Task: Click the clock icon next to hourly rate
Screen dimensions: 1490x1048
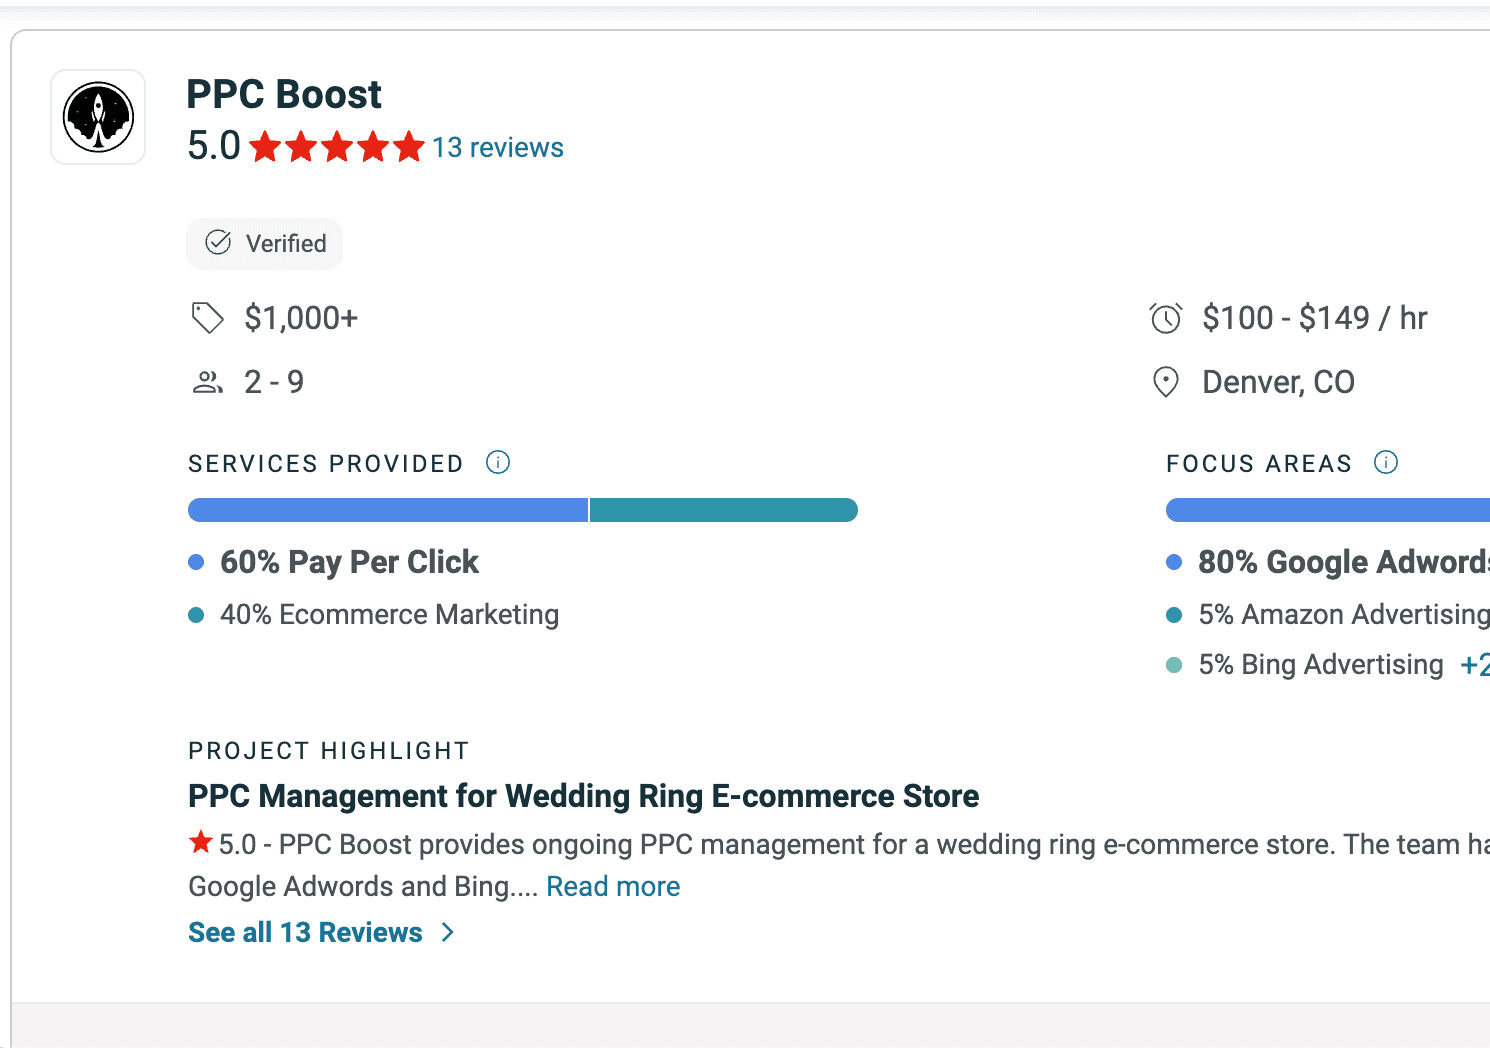Action: (1165, 317)
